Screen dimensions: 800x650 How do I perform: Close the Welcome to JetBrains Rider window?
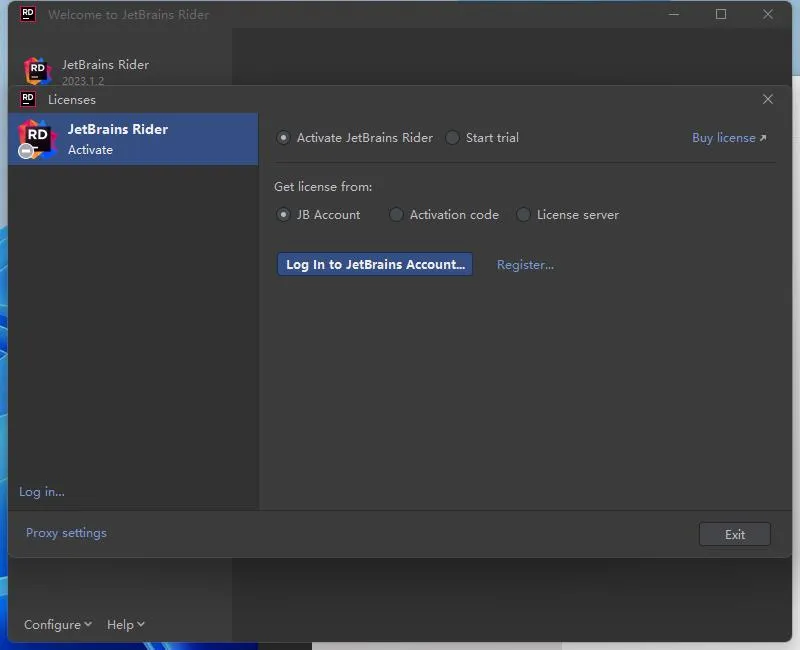tap(767, 14)
